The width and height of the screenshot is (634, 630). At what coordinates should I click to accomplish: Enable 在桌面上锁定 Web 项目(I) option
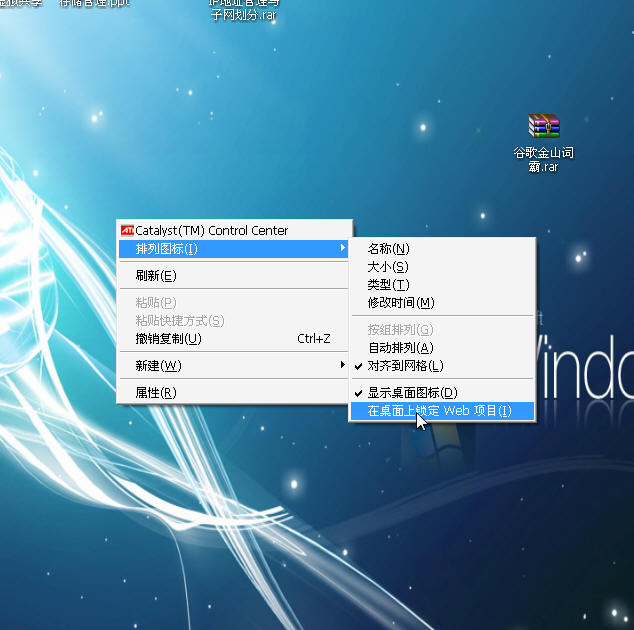[439, 411]
